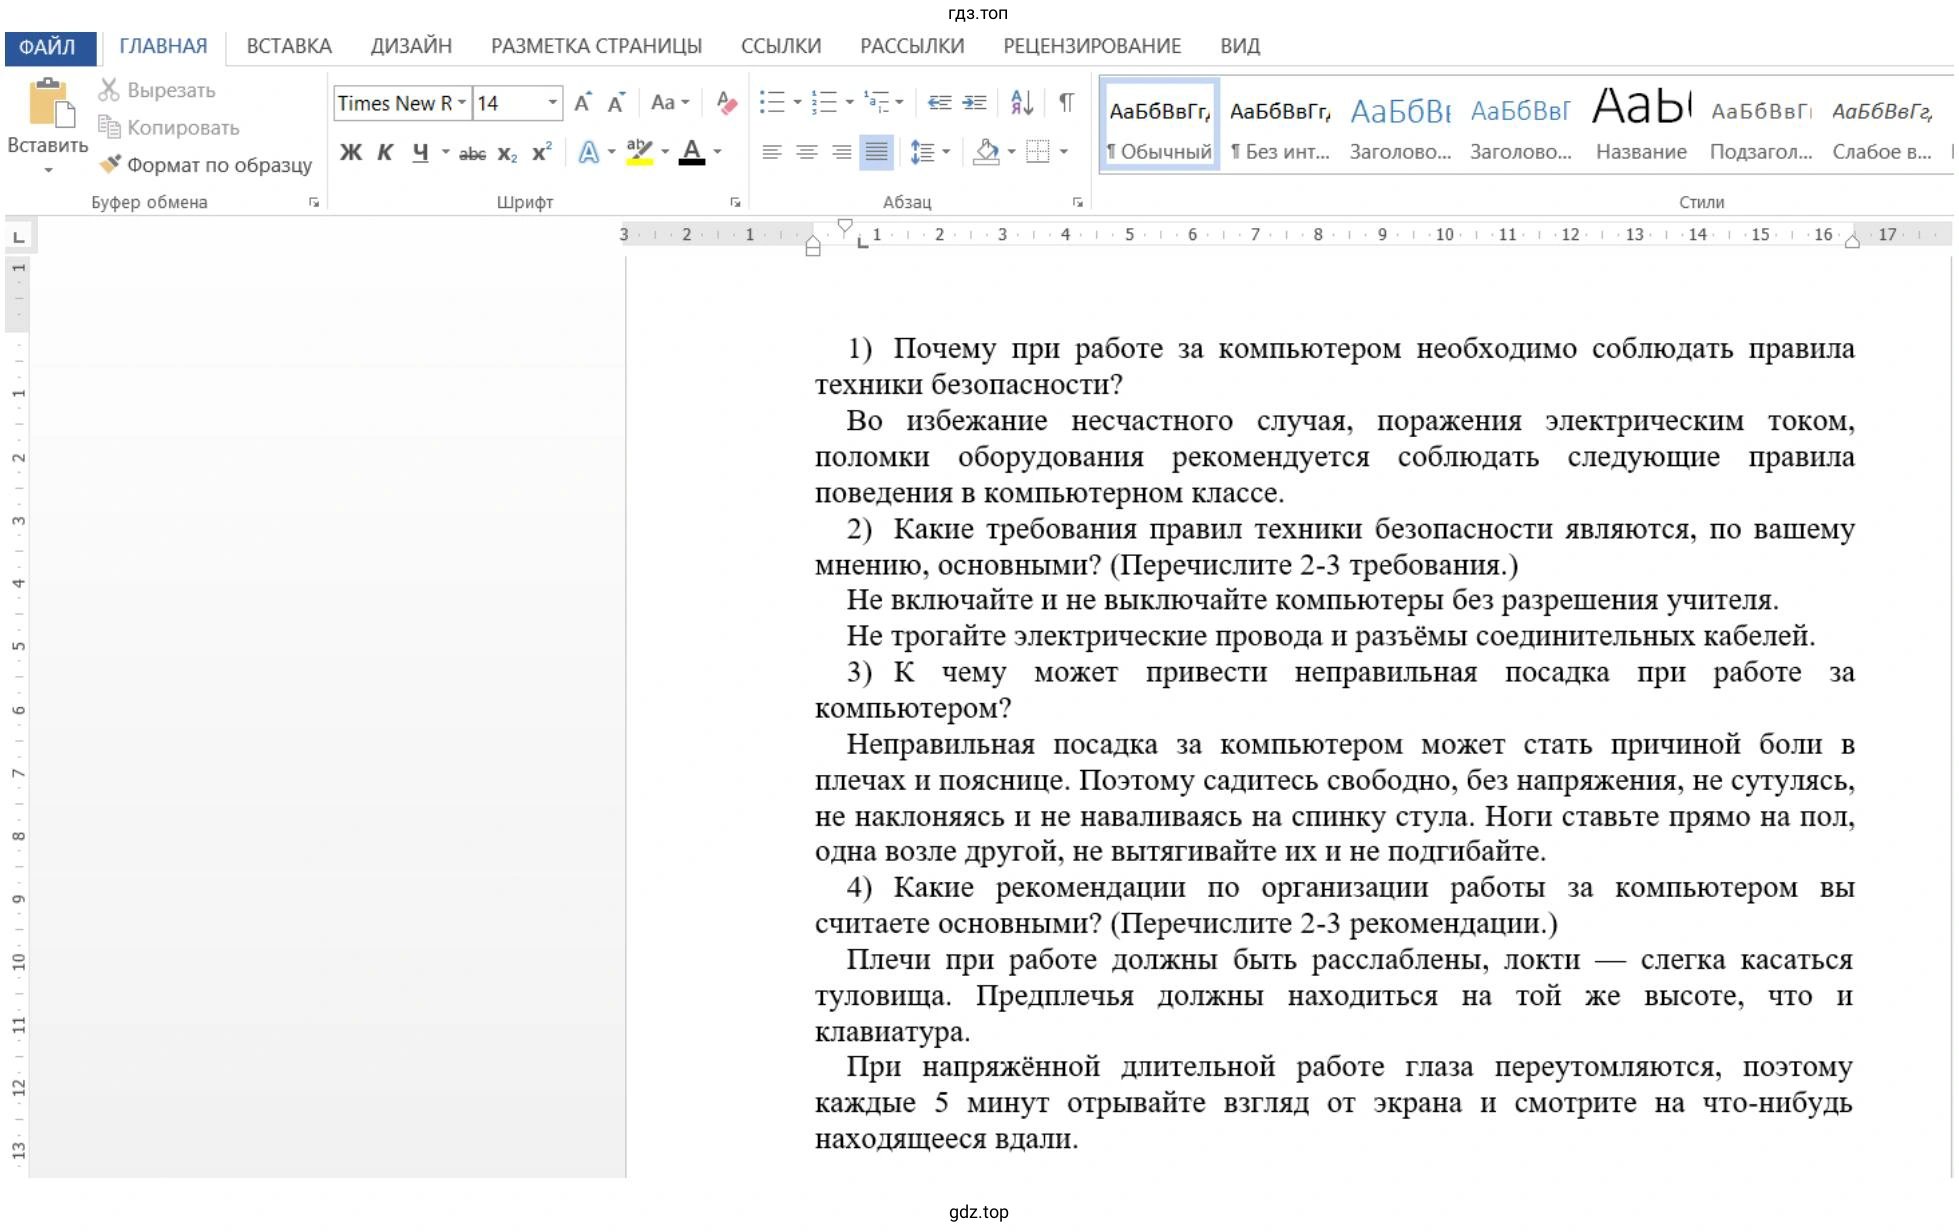Clear all formatting with eraser icon

[727, 102]
